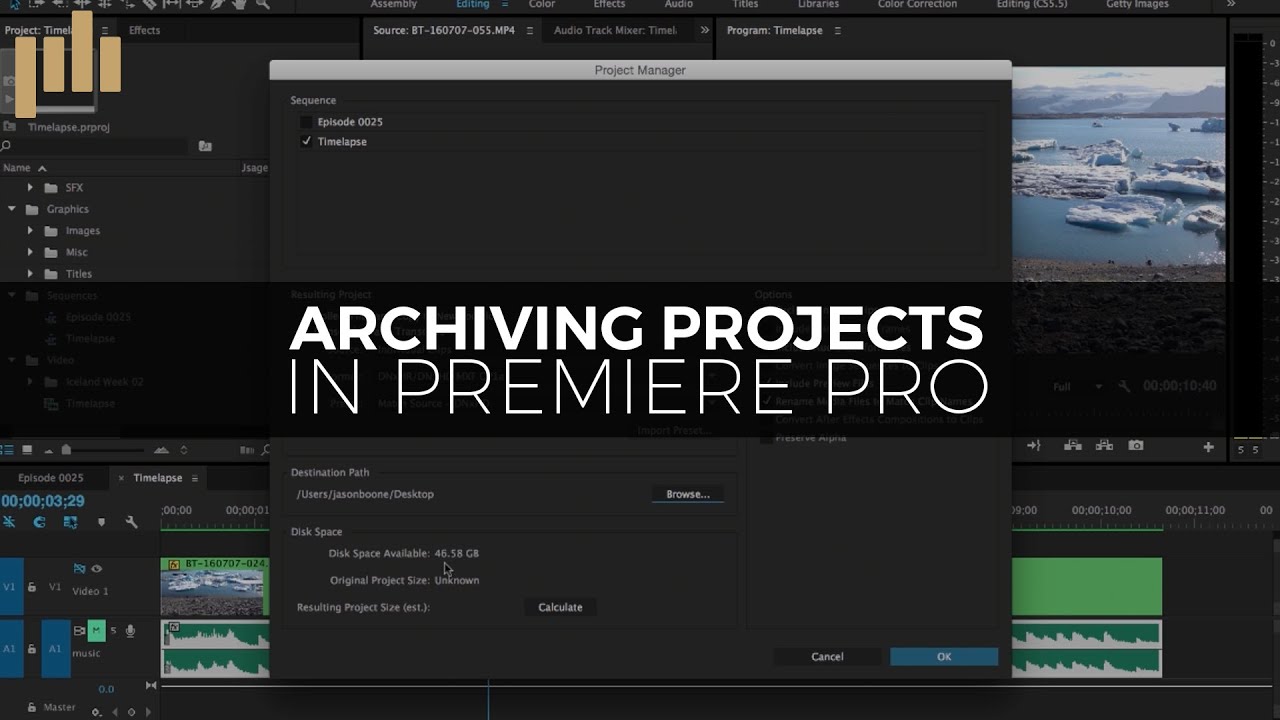The image size is (1280, 720).
Task: Open the Timelapse timeline panel menu
Action: (x=195, y=478)
